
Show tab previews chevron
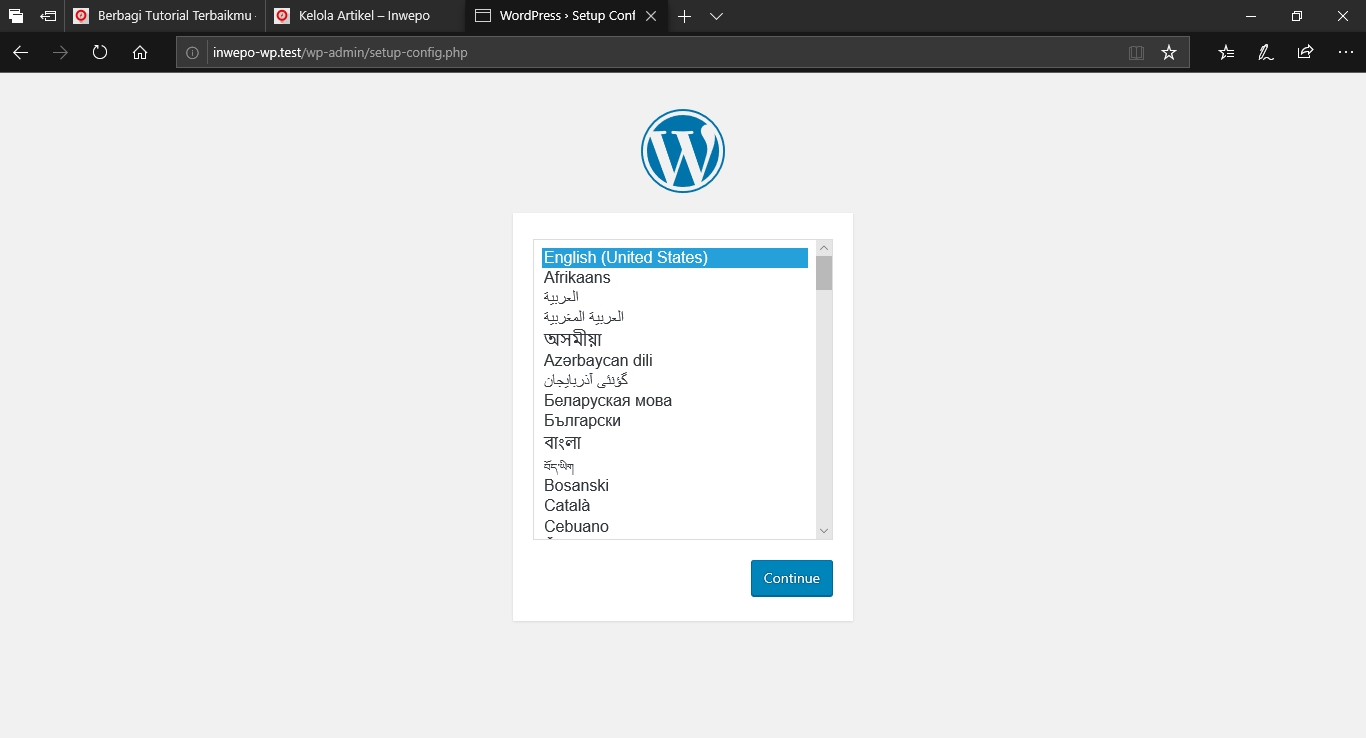click(x=716, y=16)
